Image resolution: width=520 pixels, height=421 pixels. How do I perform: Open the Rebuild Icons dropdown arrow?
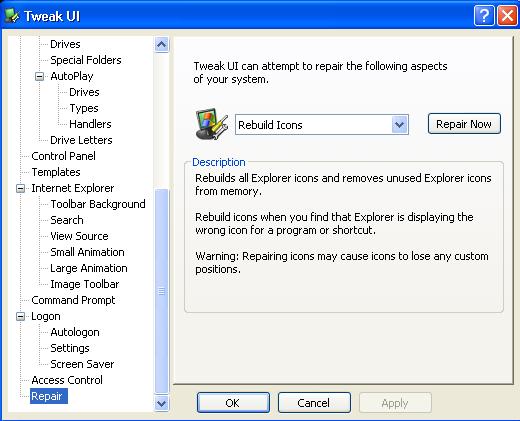tap(399, 125)
